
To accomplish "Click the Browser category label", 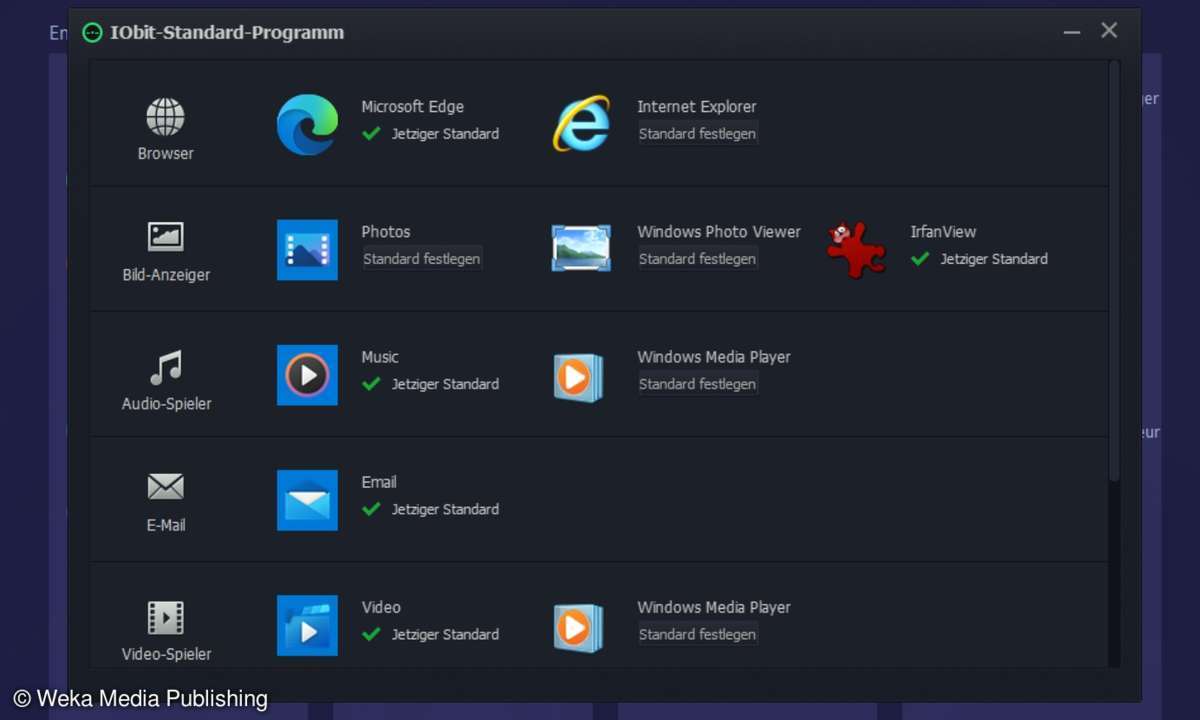I will point(166,154).
